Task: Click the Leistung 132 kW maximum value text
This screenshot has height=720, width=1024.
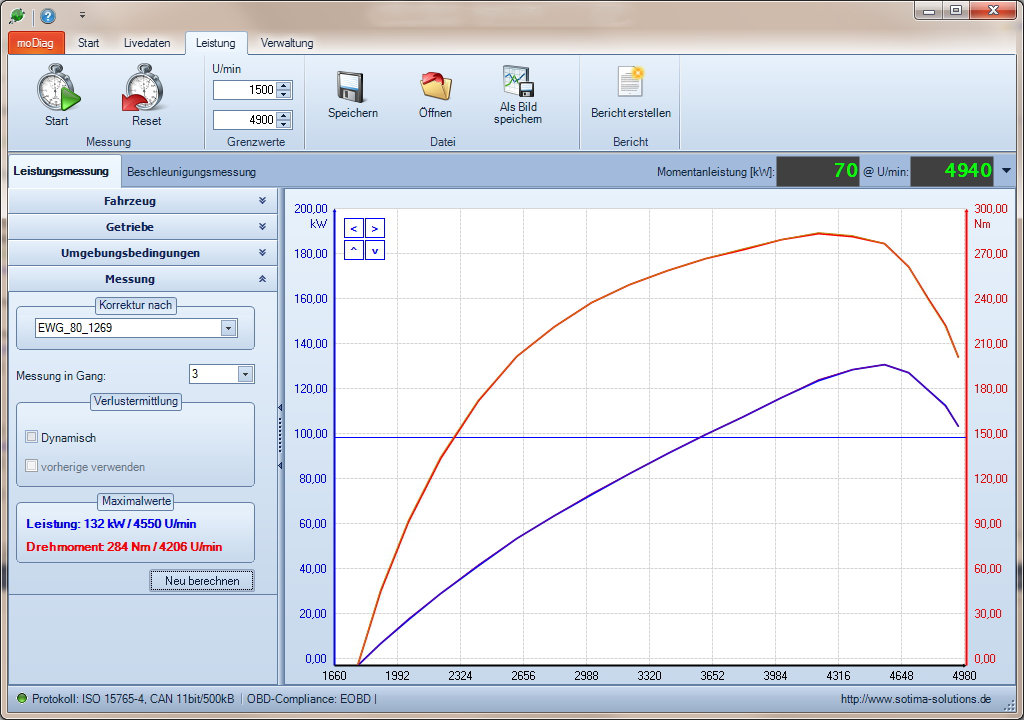Action: 111,524
